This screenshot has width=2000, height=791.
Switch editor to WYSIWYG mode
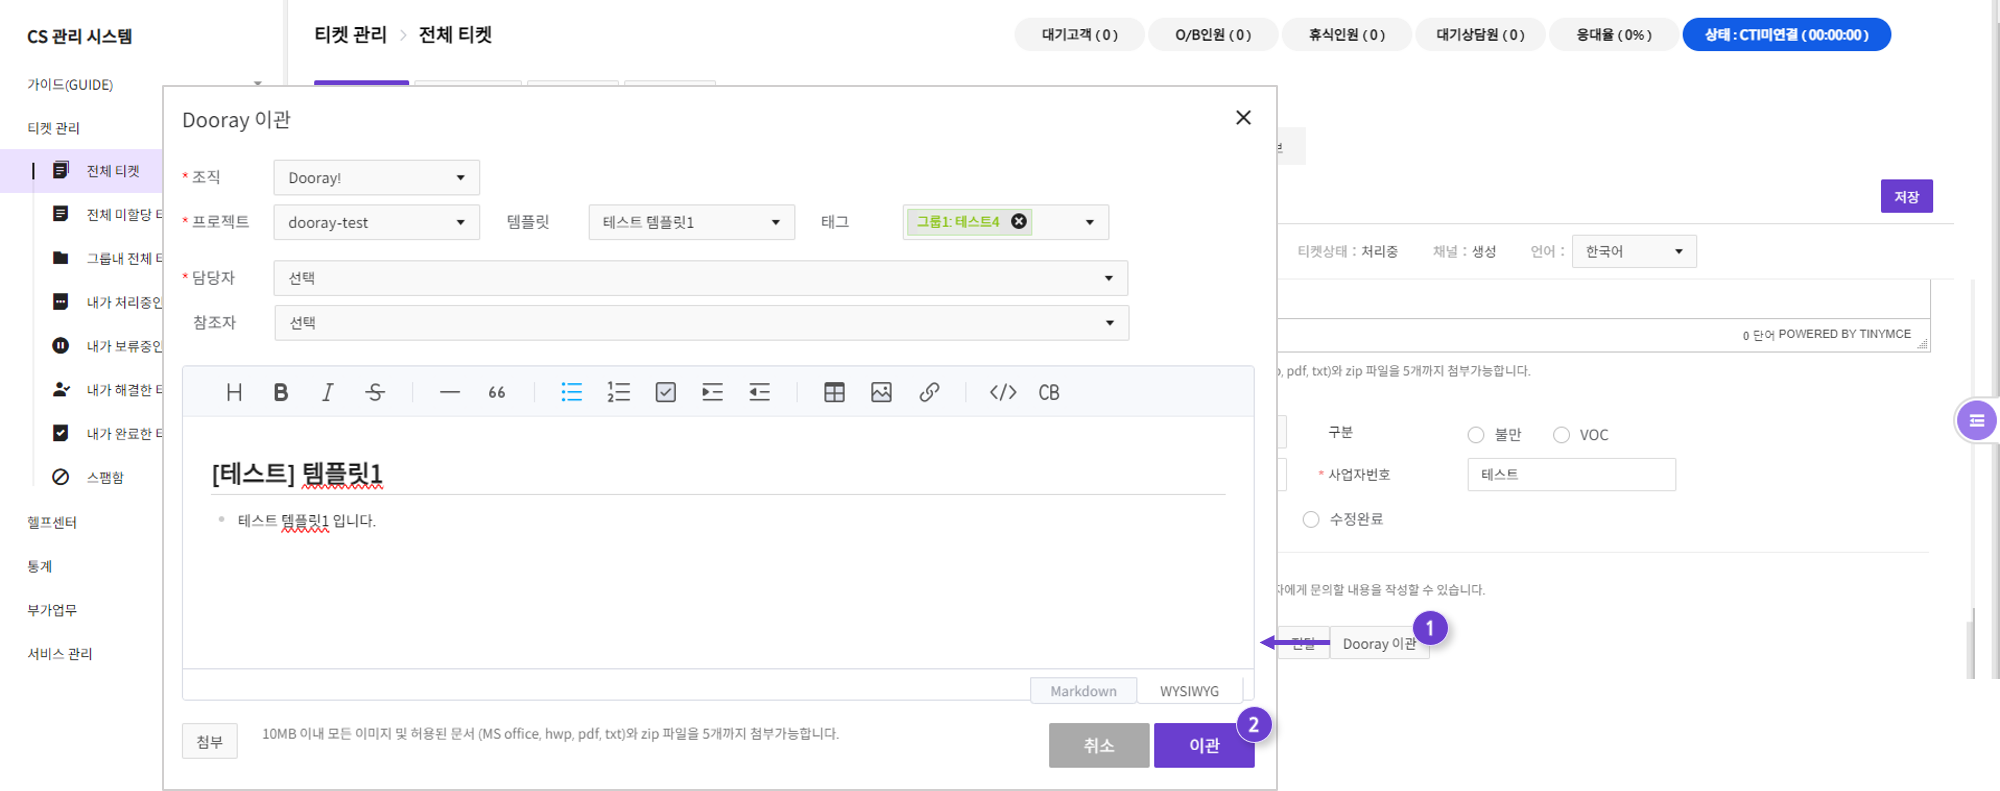click(1189, 691)
